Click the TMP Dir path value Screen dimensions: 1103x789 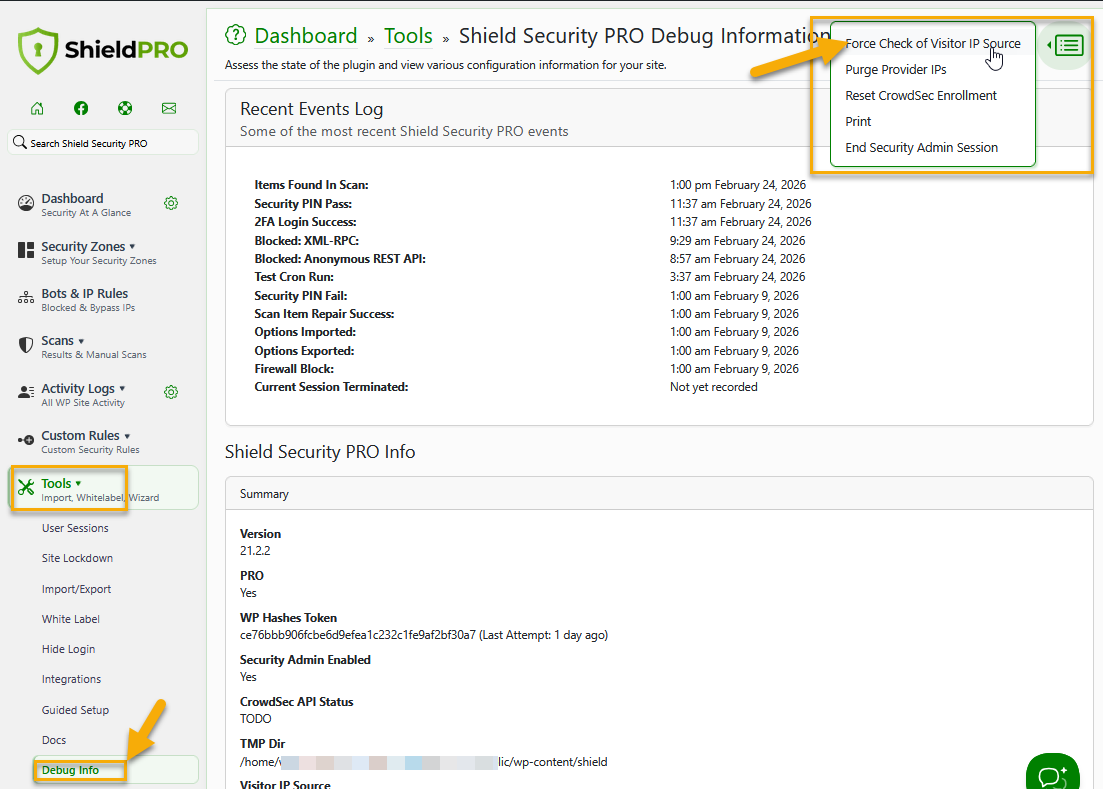coord(423,762)
